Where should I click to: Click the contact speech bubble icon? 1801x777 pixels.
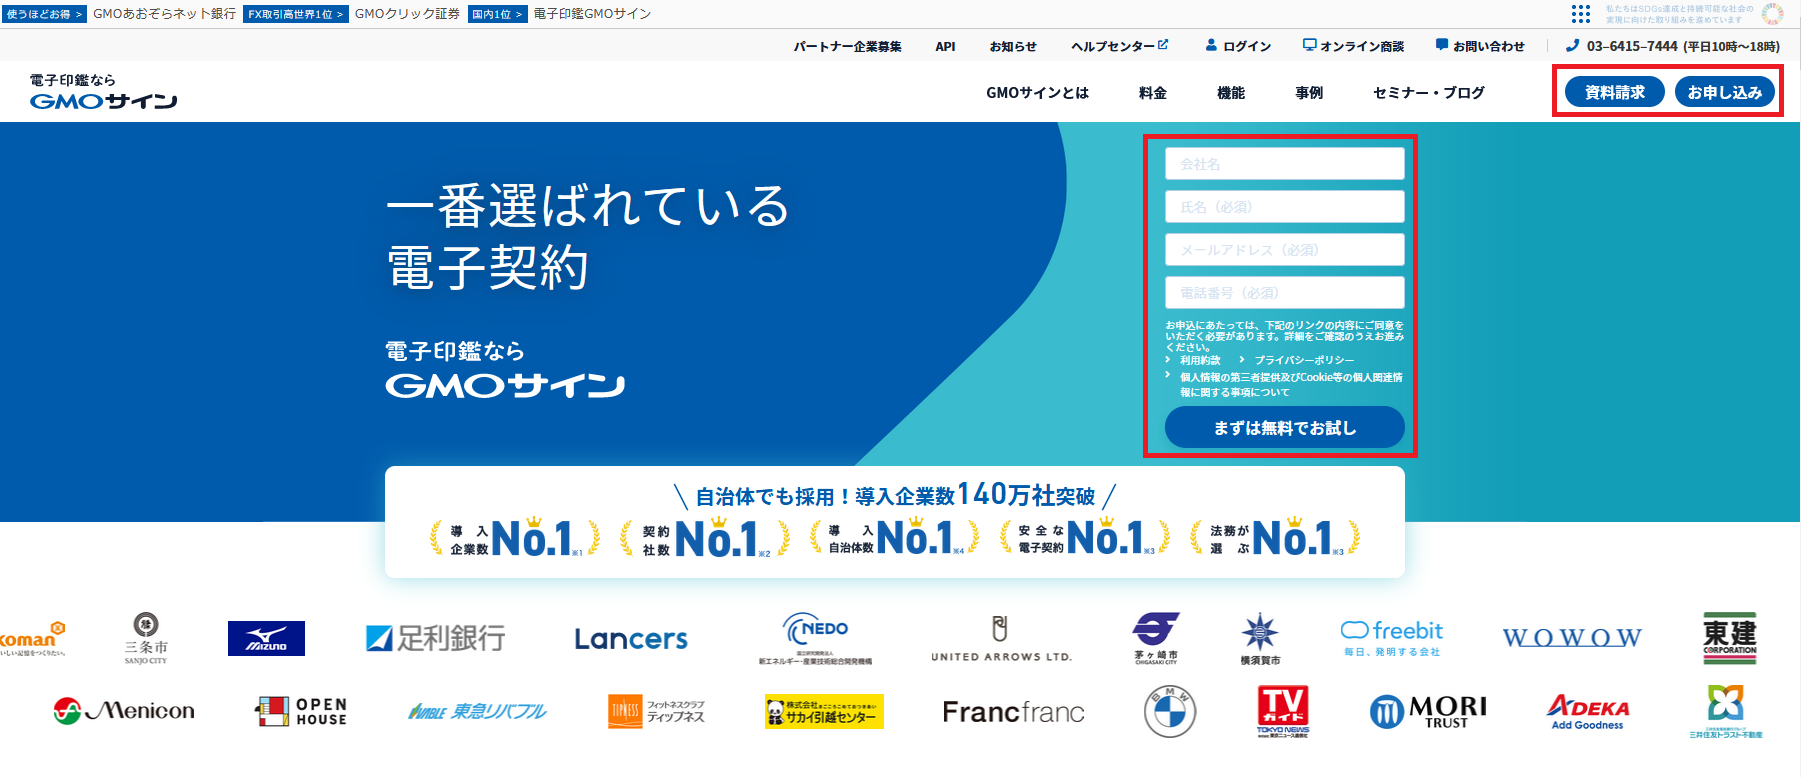1442,45
